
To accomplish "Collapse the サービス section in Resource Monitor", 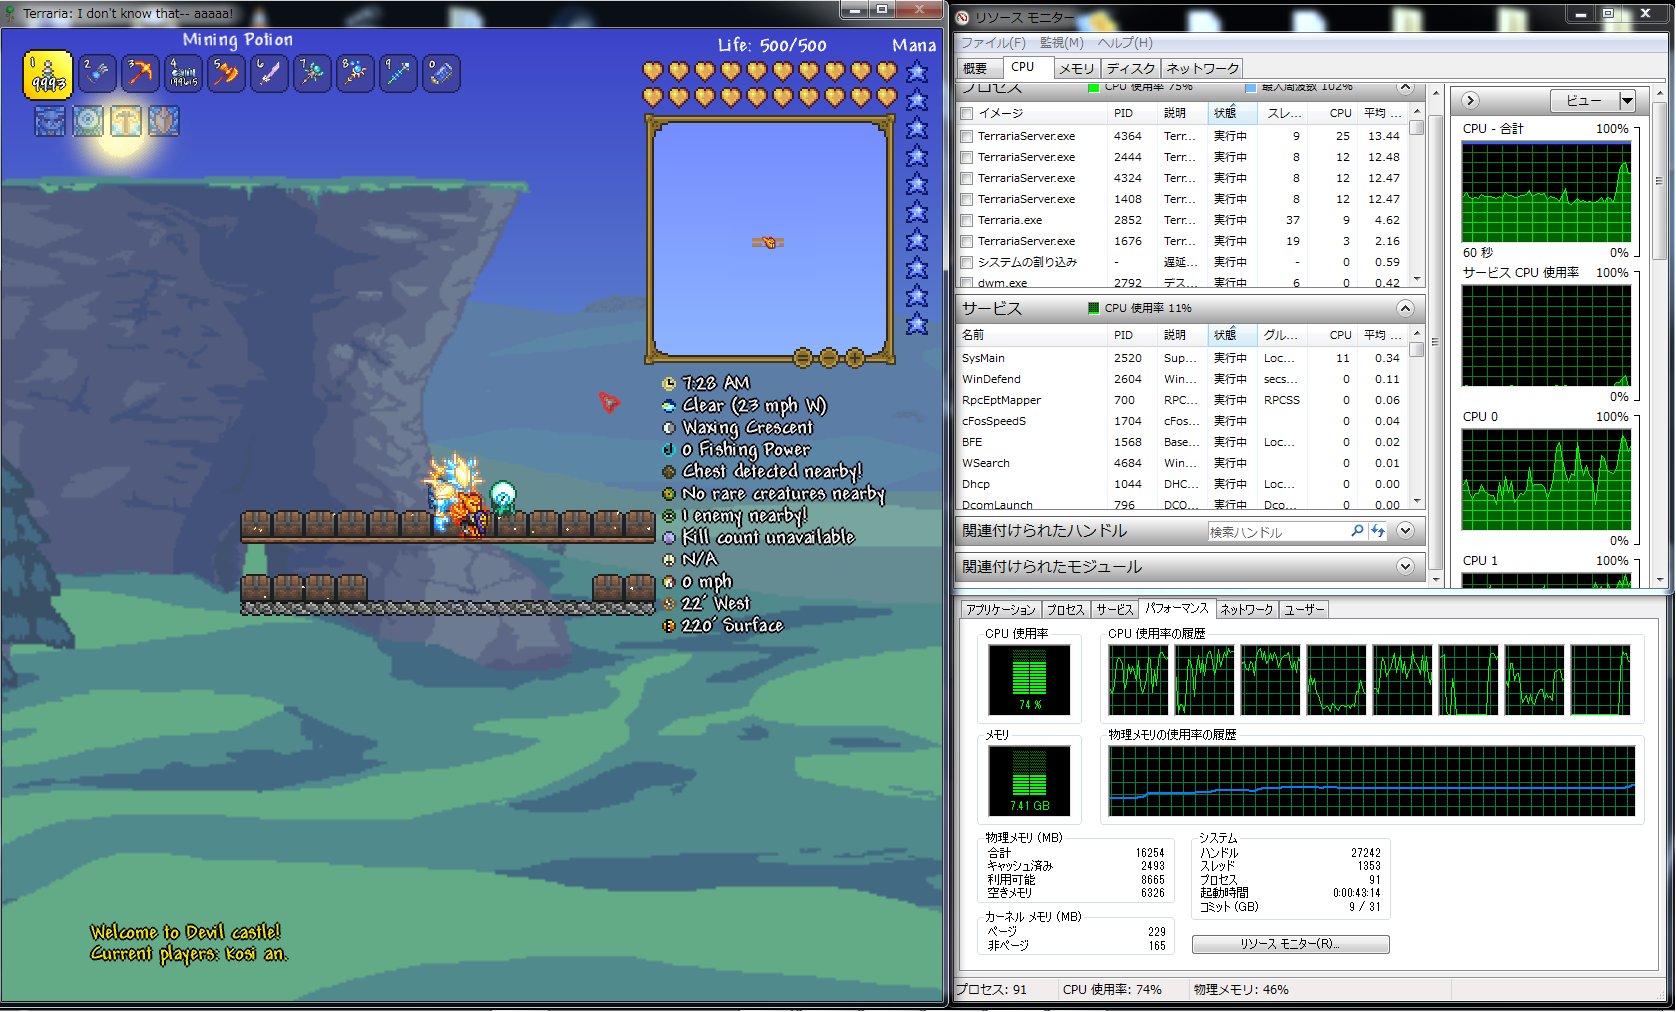I will tap(1405, 308).
